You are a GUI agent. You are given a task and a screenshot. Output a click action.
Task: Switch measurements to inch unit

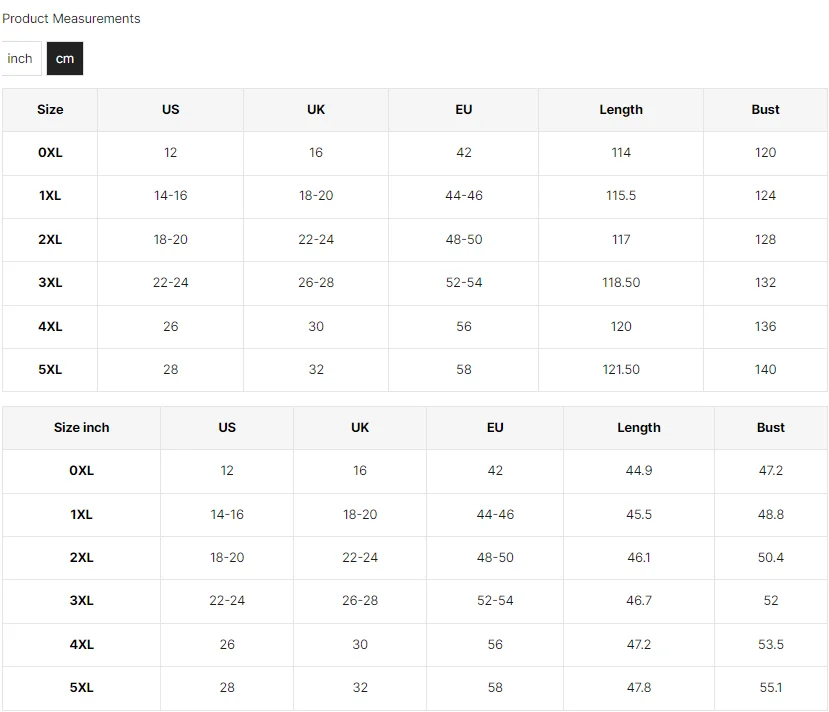(x=20, y=58)
